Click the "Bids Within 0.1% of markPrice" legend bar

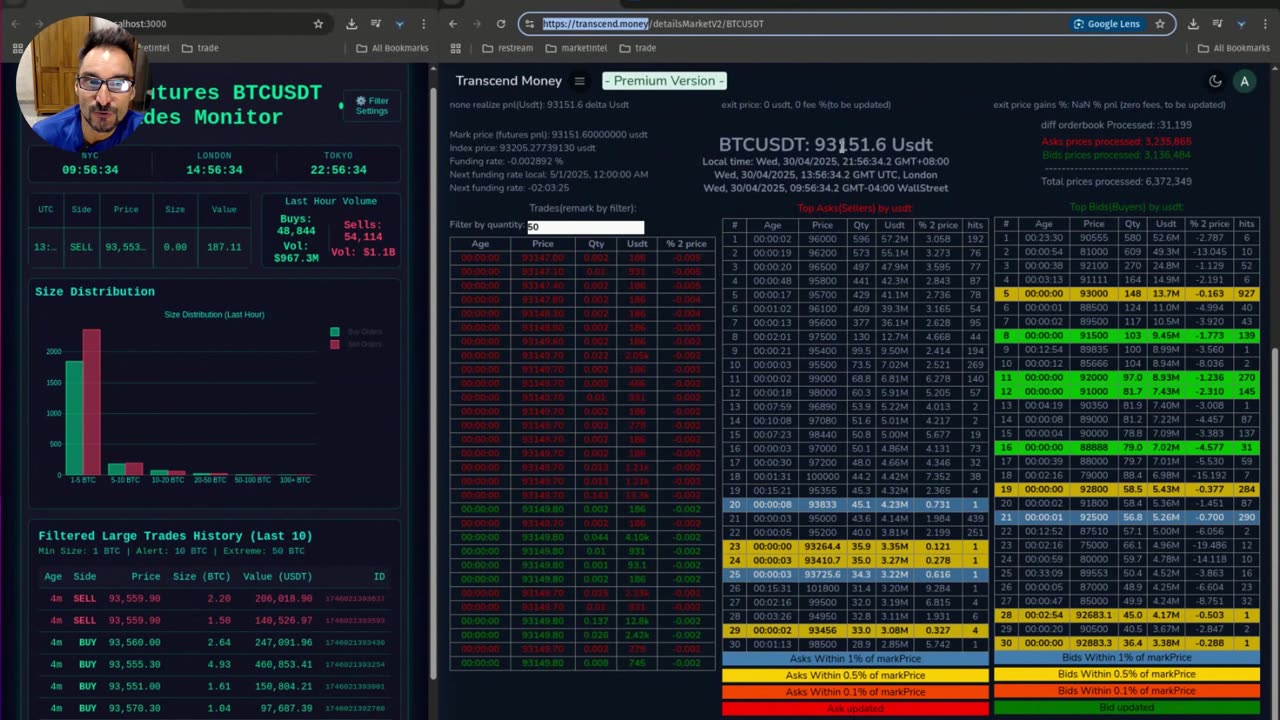click(x=1127, y=691)
